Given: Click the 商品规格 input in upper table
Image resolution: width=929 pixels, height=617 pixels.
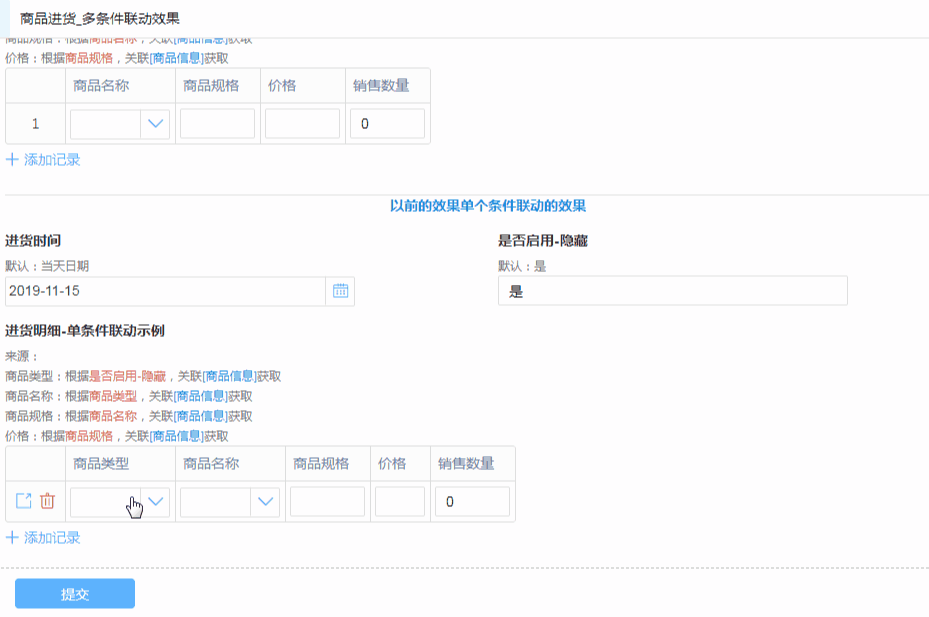Looking at the screenshot, I should 217,124.
